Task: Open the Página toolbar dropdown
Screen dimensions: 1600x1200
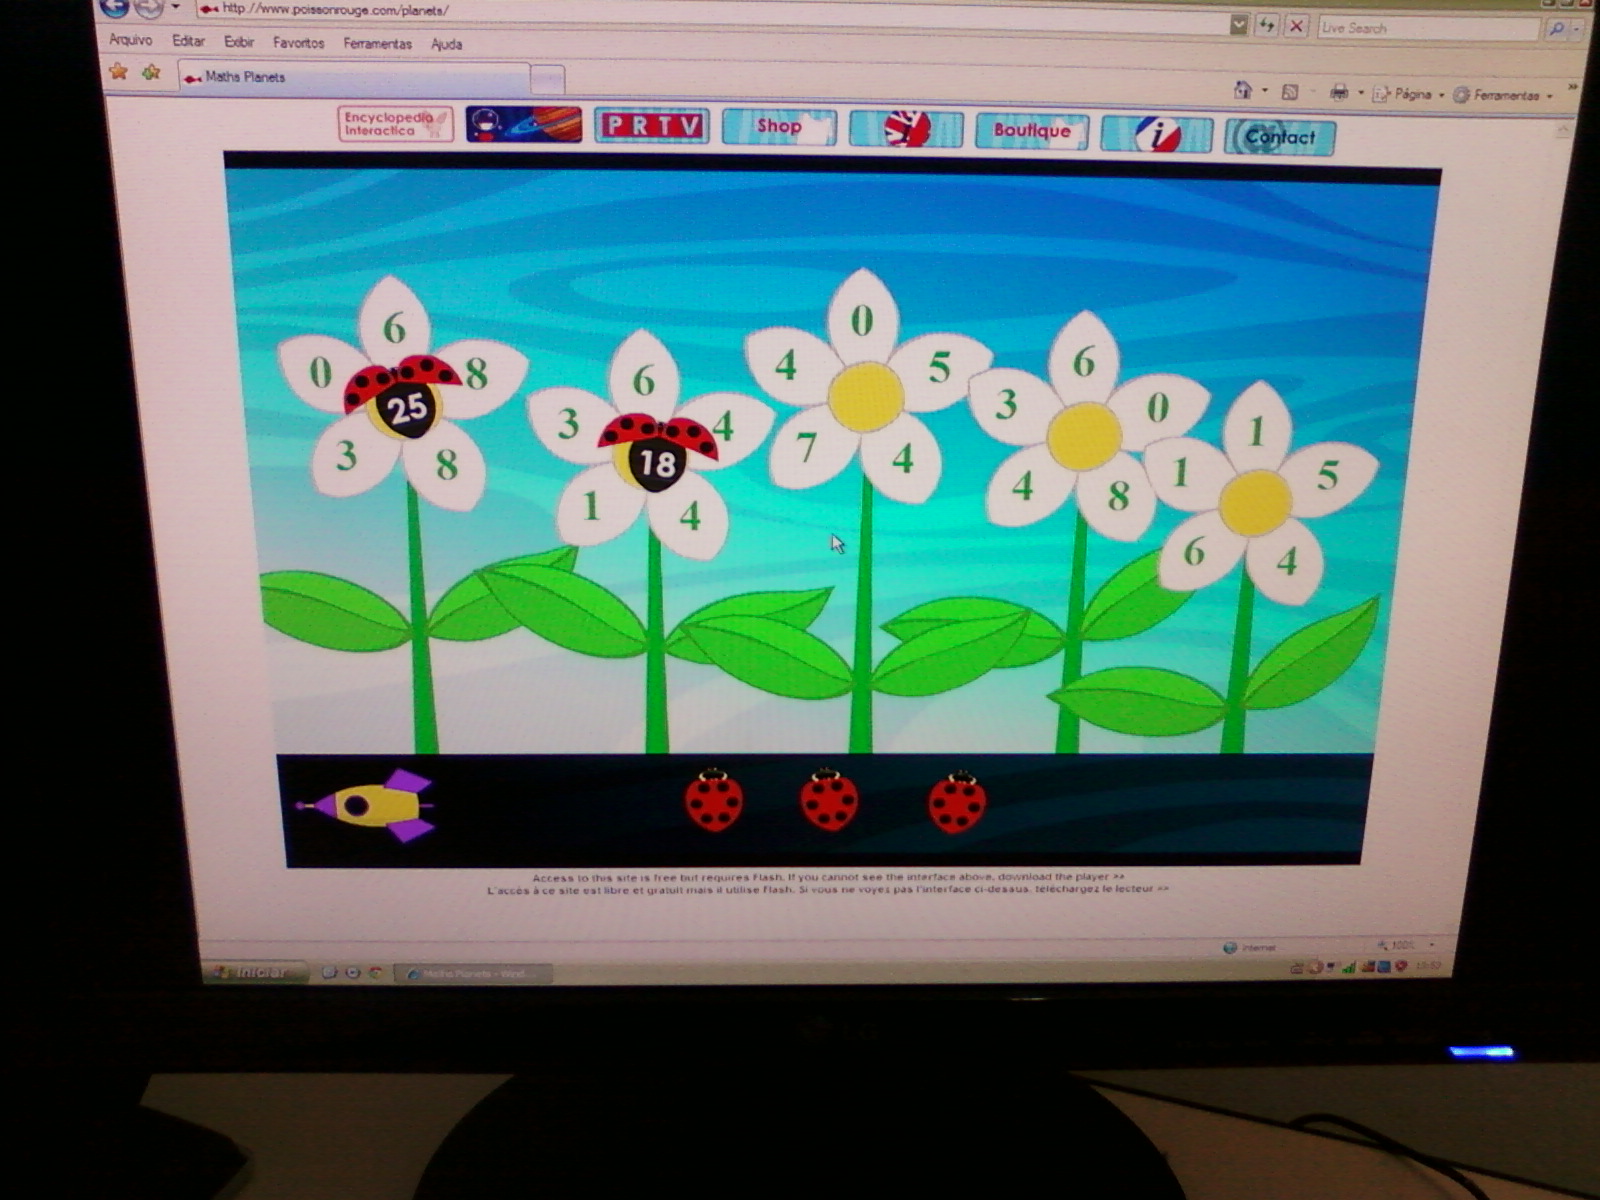Action: tap(1408, 94)
